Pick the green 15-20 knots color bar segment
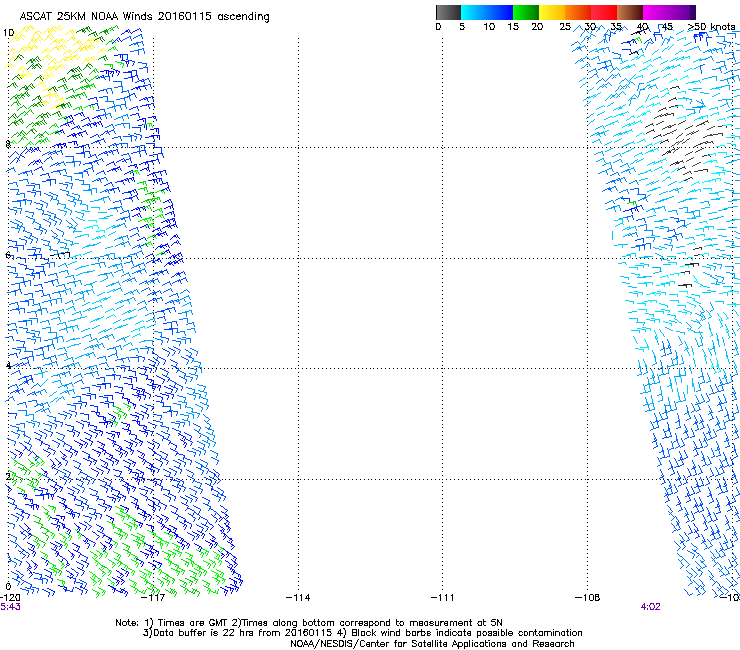This screenshot has height=650, width=740. pos(526,12)
